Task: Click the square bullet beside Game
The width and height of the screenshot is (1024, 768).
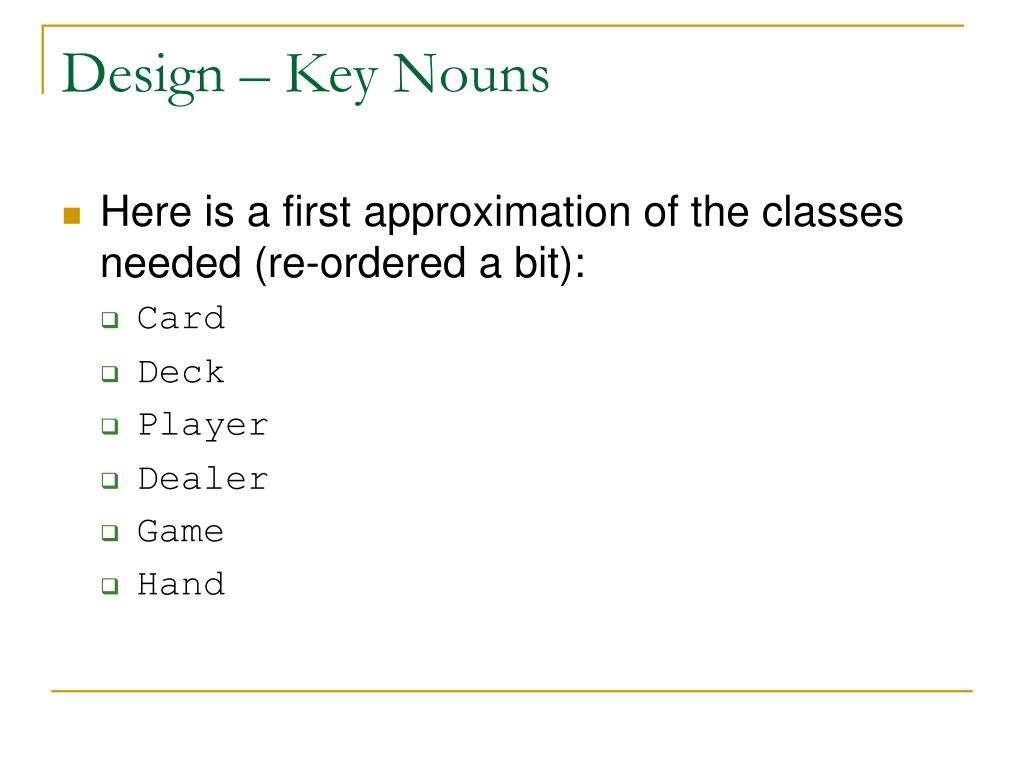Action: coord(110,532)
